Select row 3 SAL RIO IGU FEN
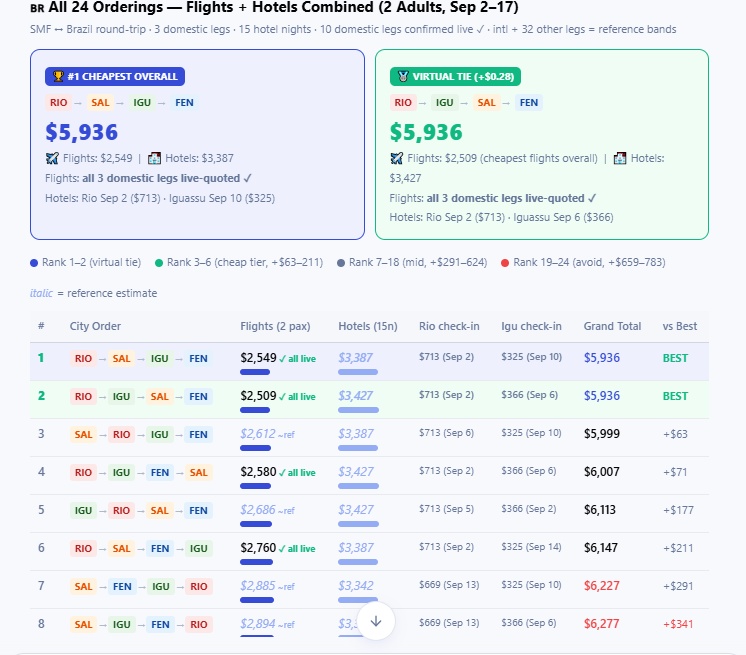746x655 pixels. [x=369, y=438]
